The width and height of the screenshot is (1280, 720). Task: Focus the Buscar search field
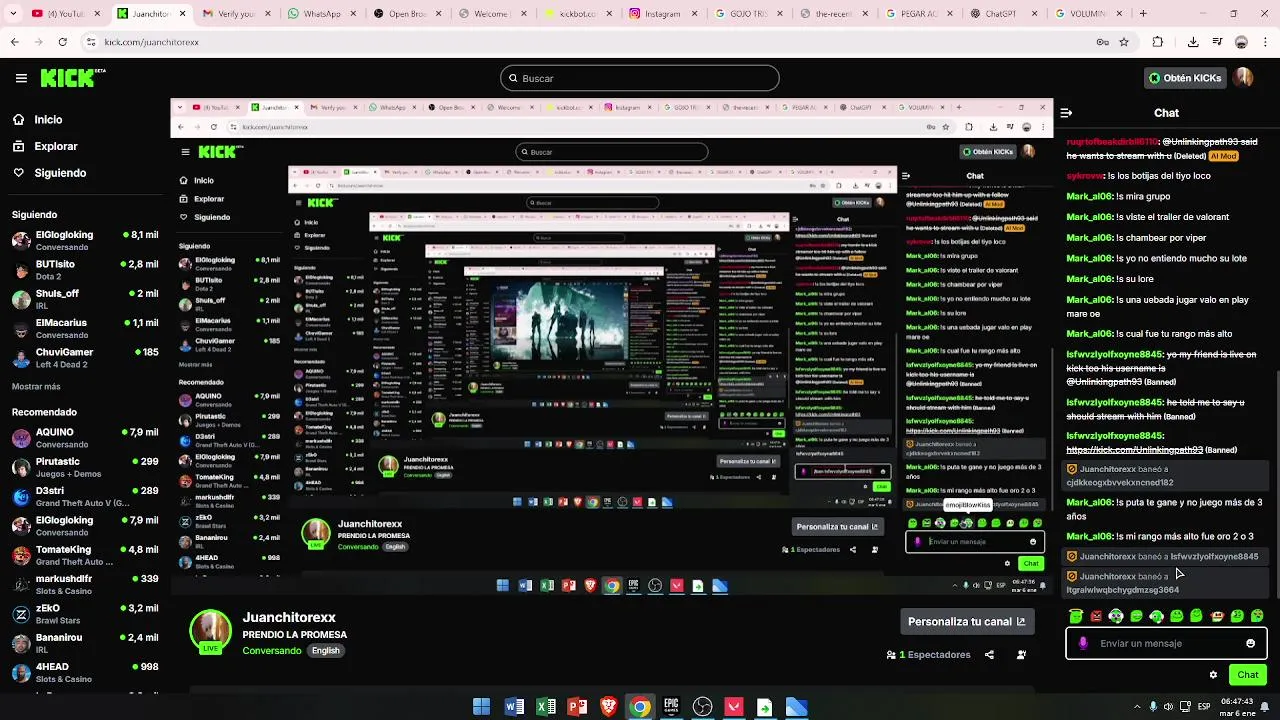click(x=640, y=78)
